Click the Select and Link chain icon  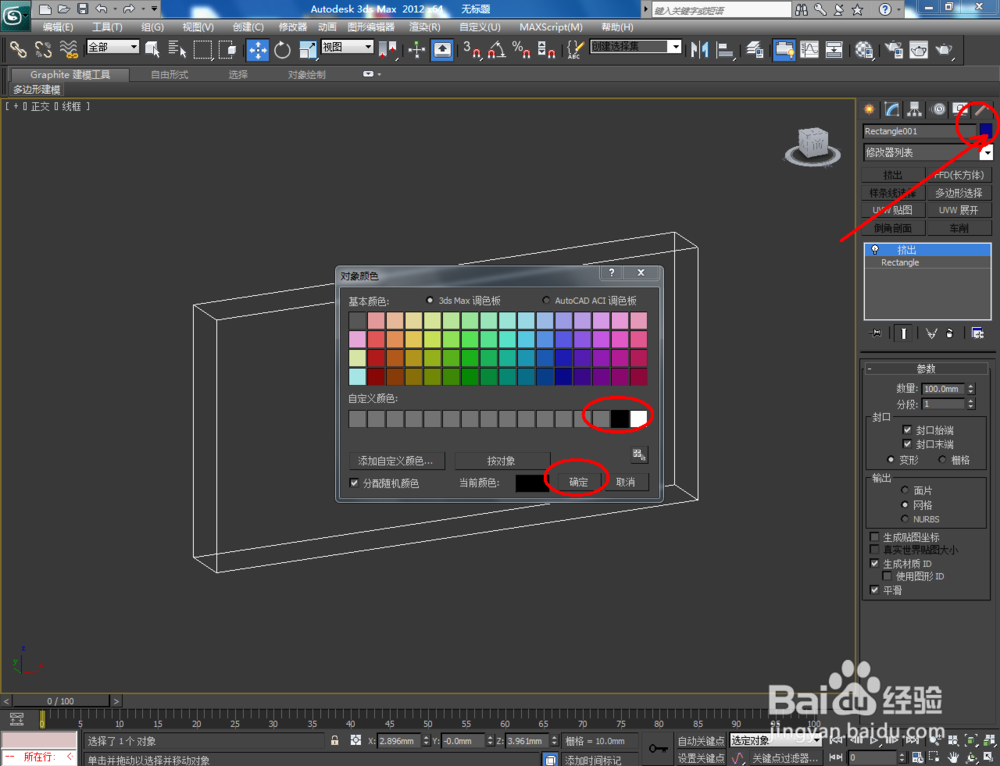(17, 49)
